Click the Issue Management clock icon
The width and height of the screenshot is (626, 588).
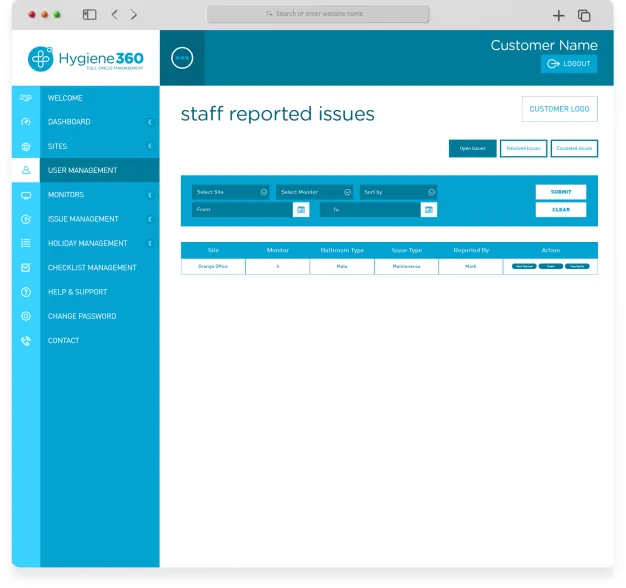pyautogui.click(x=26, y=219)
